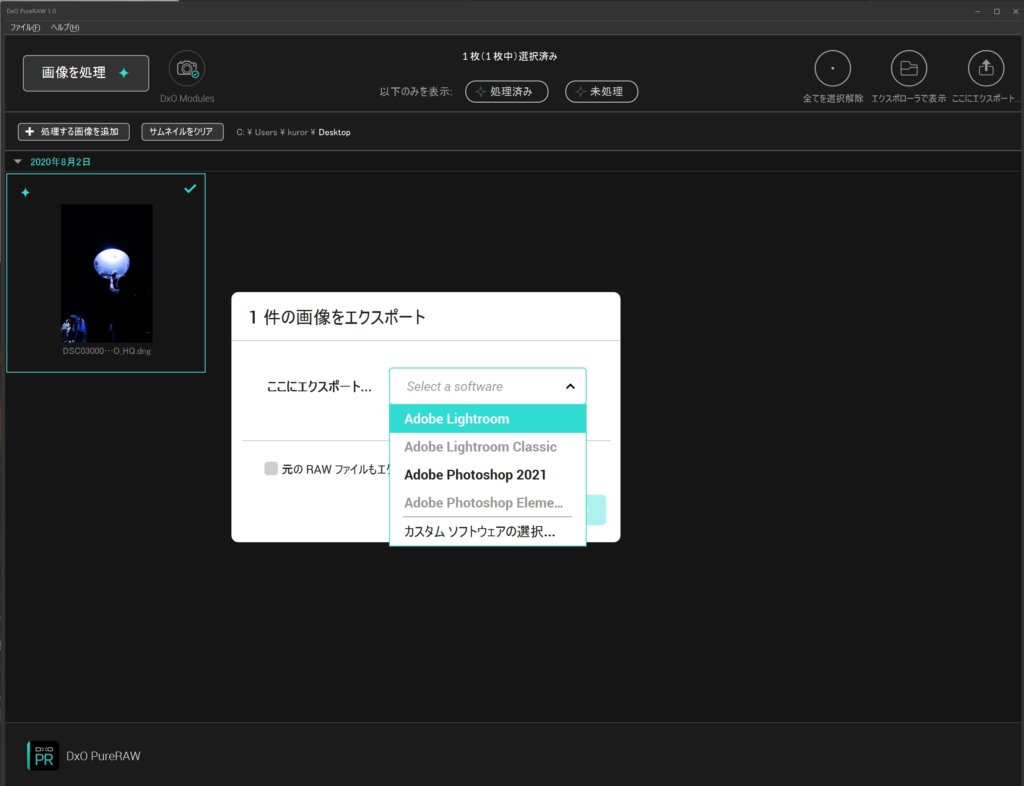Toggle the 未処理 filter
Screen dimensions: 1024x786
[x=601, y=91]
